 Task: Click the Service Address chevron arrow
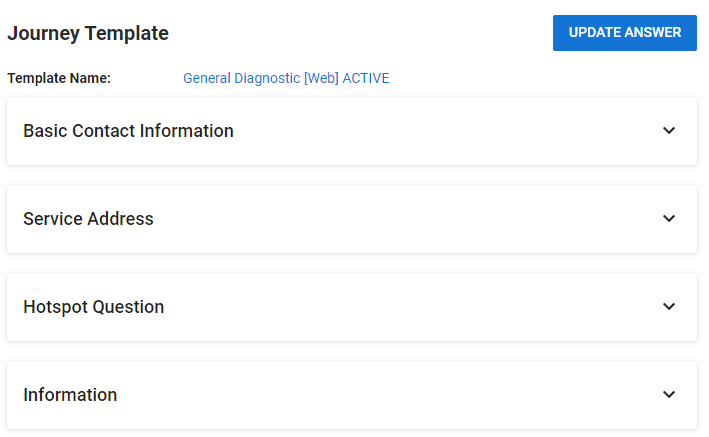(x=669, y=218)
